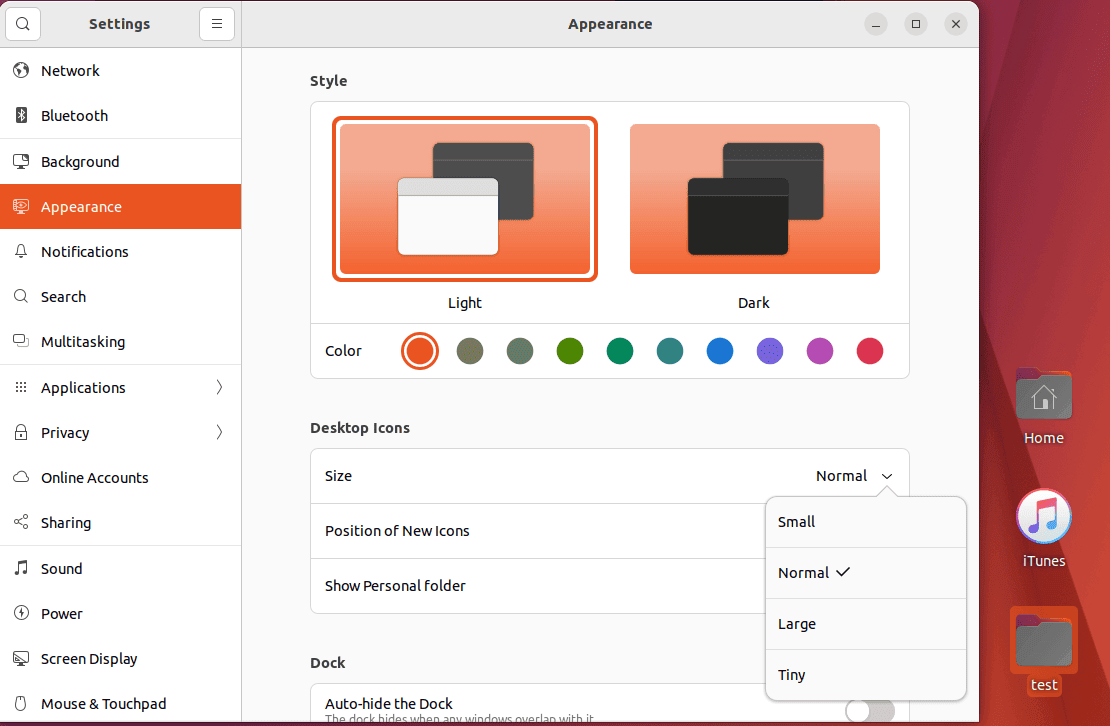Image resolution: width=1110 pixels, height=726 pixels.
Task: Click the Bluetooth icon in sidebar
Action: click(21, 116)
